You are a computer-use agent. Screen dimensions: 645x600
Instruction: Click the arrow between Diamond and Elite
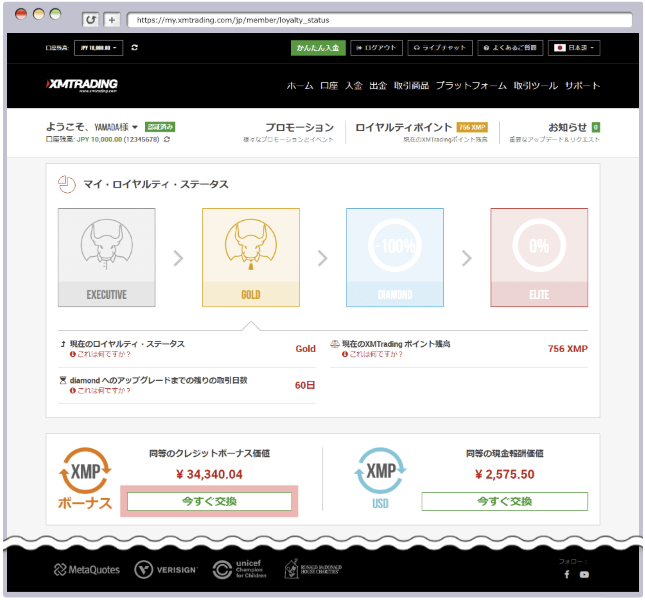467,258
